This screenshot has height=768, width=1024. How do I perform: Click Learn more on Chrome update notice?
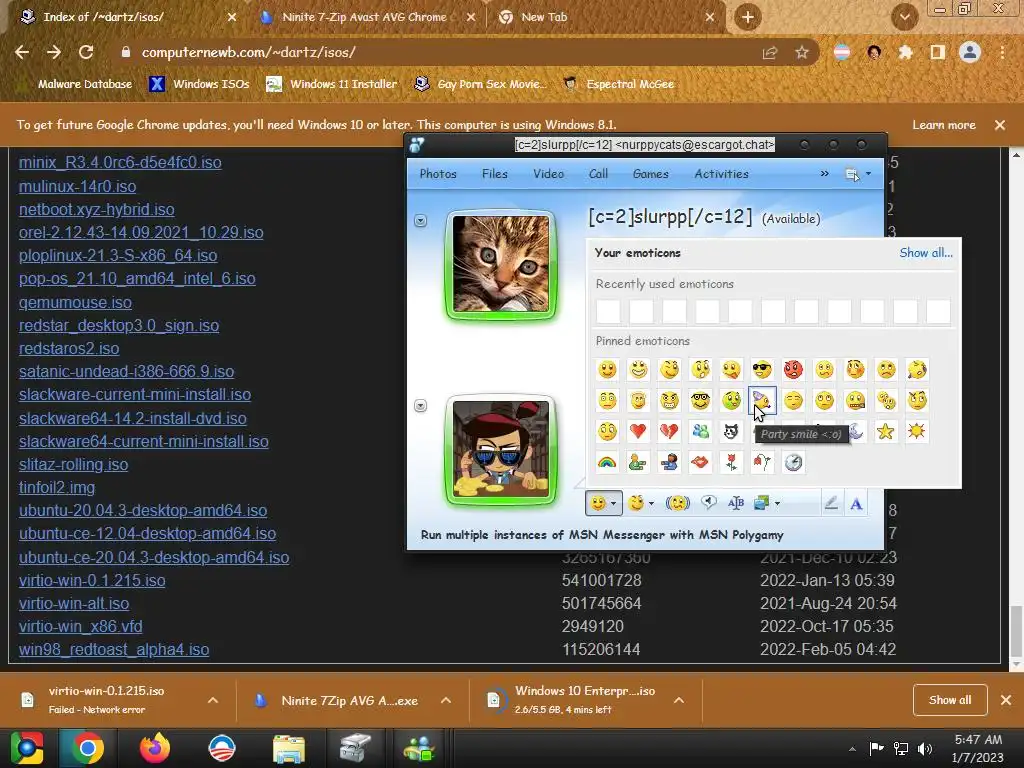pos(944,125)
